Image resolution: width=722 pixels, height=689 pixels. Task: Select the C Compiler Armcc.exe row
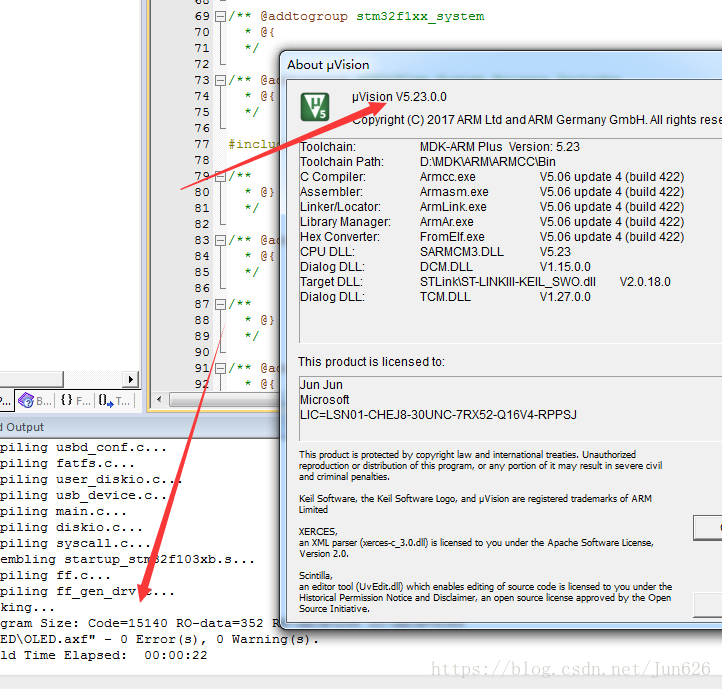click(492, 177)
